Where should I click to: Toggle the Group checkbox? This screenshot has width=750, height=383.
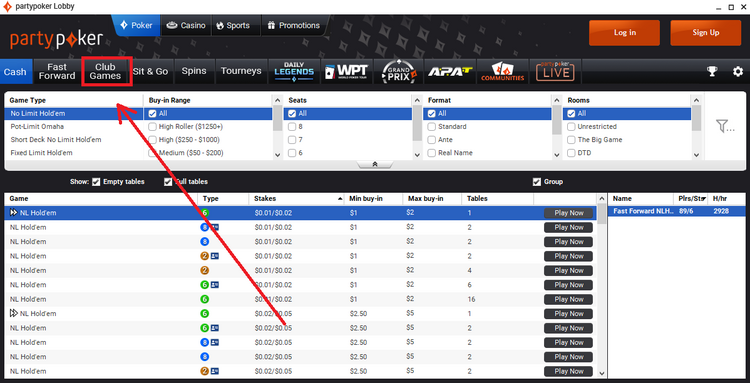tap(537, 182)
